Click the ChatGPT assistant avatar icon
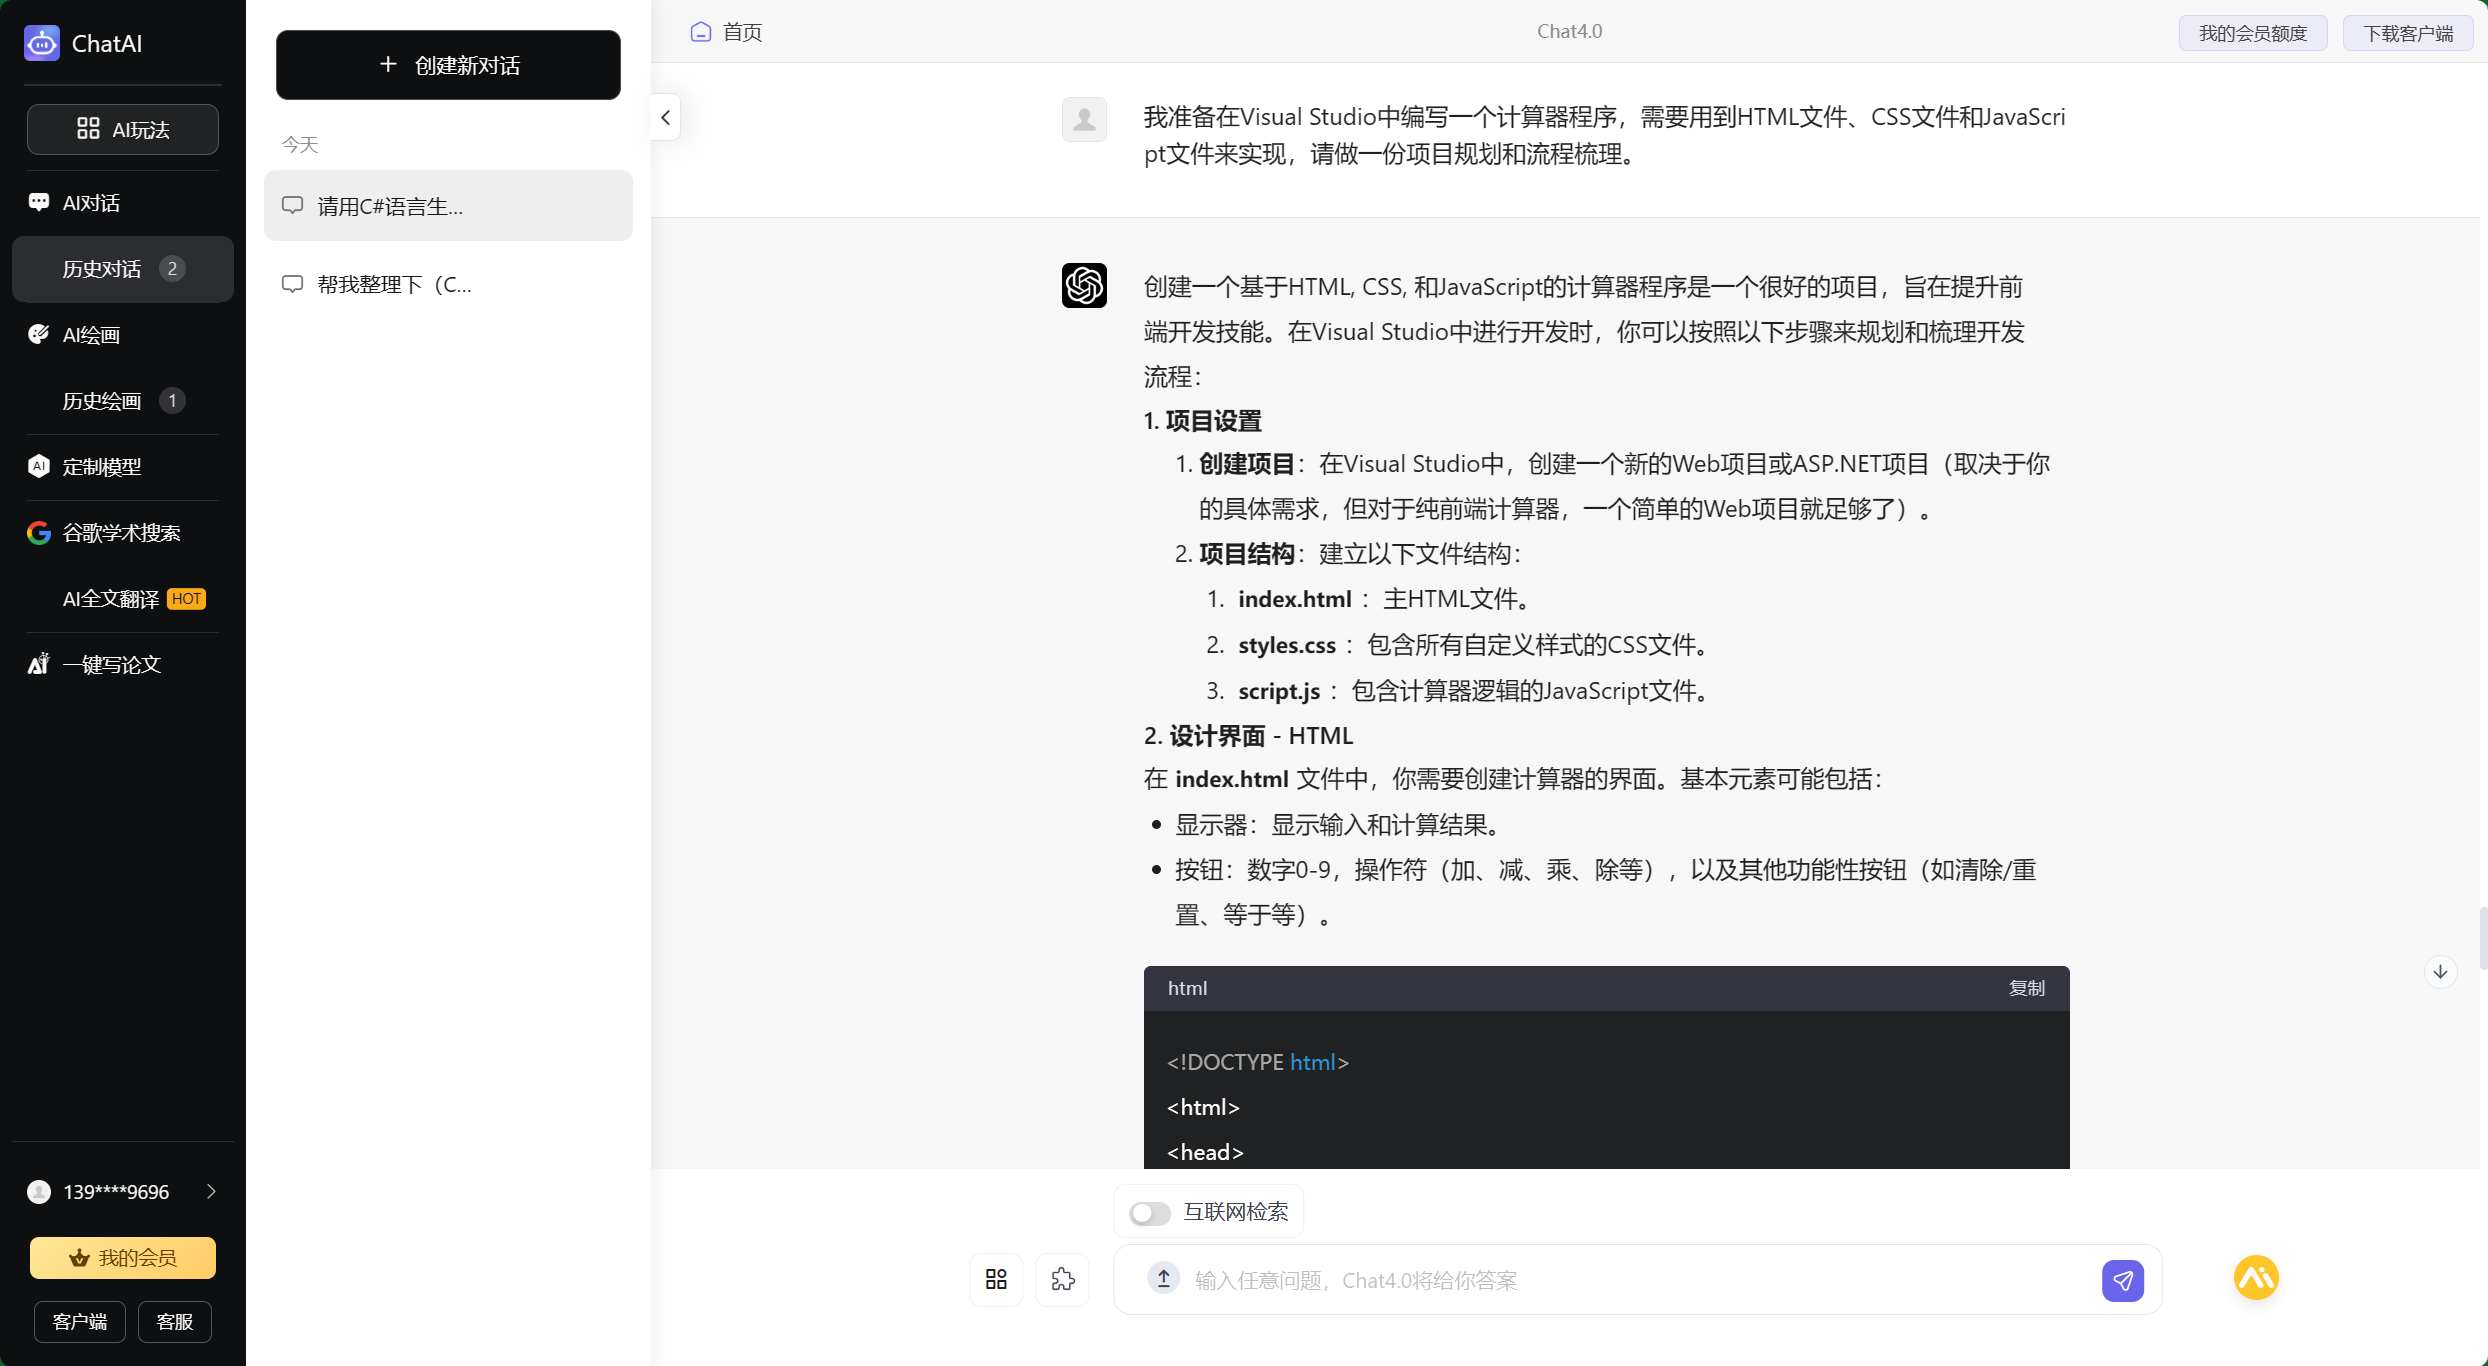 tap(1084, 285)
